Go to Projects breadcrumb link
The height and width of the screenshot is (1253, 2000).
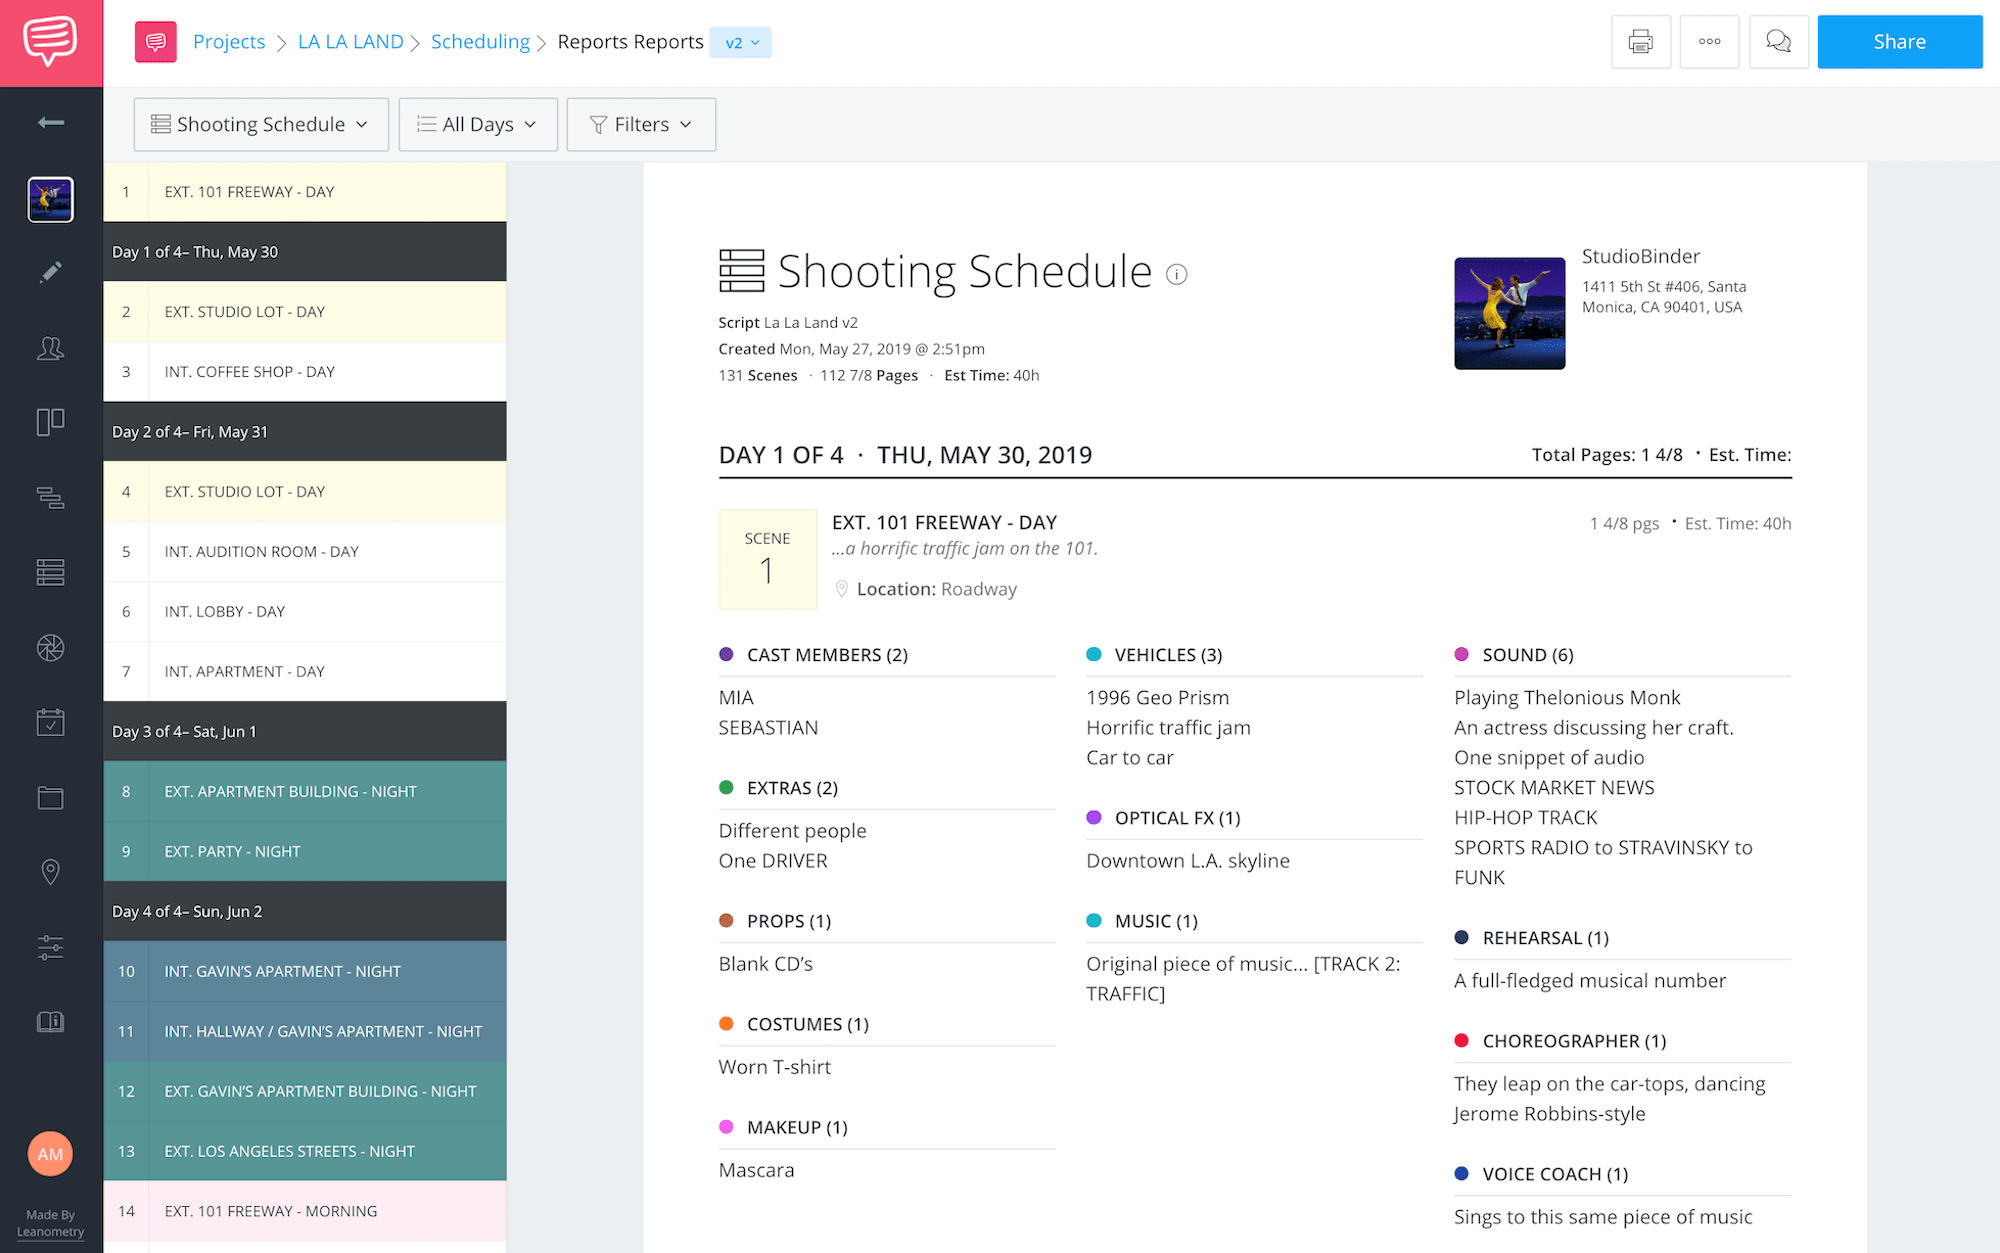point(229,42)
